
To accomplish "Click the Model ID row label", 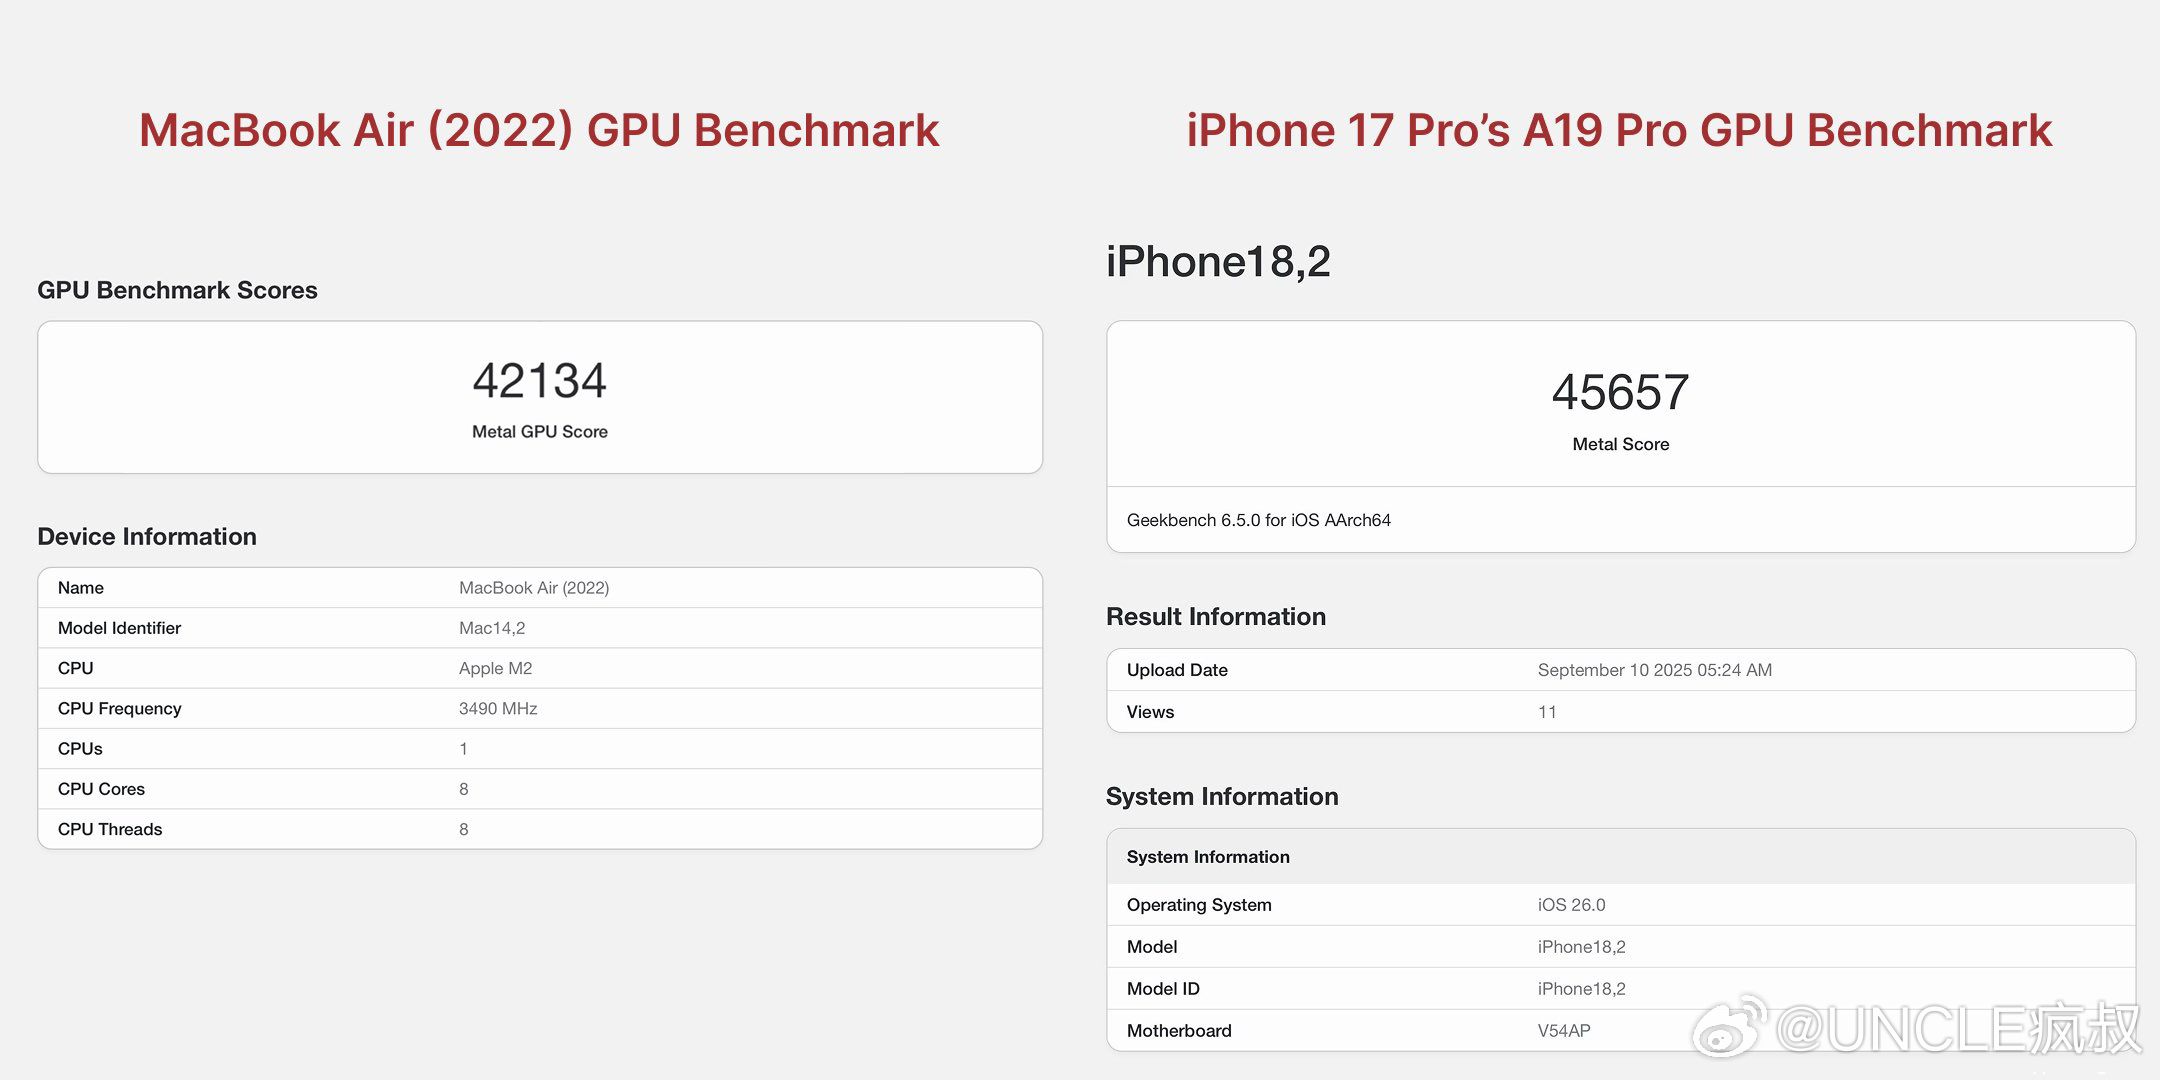I will click(x=1163, y=989).
